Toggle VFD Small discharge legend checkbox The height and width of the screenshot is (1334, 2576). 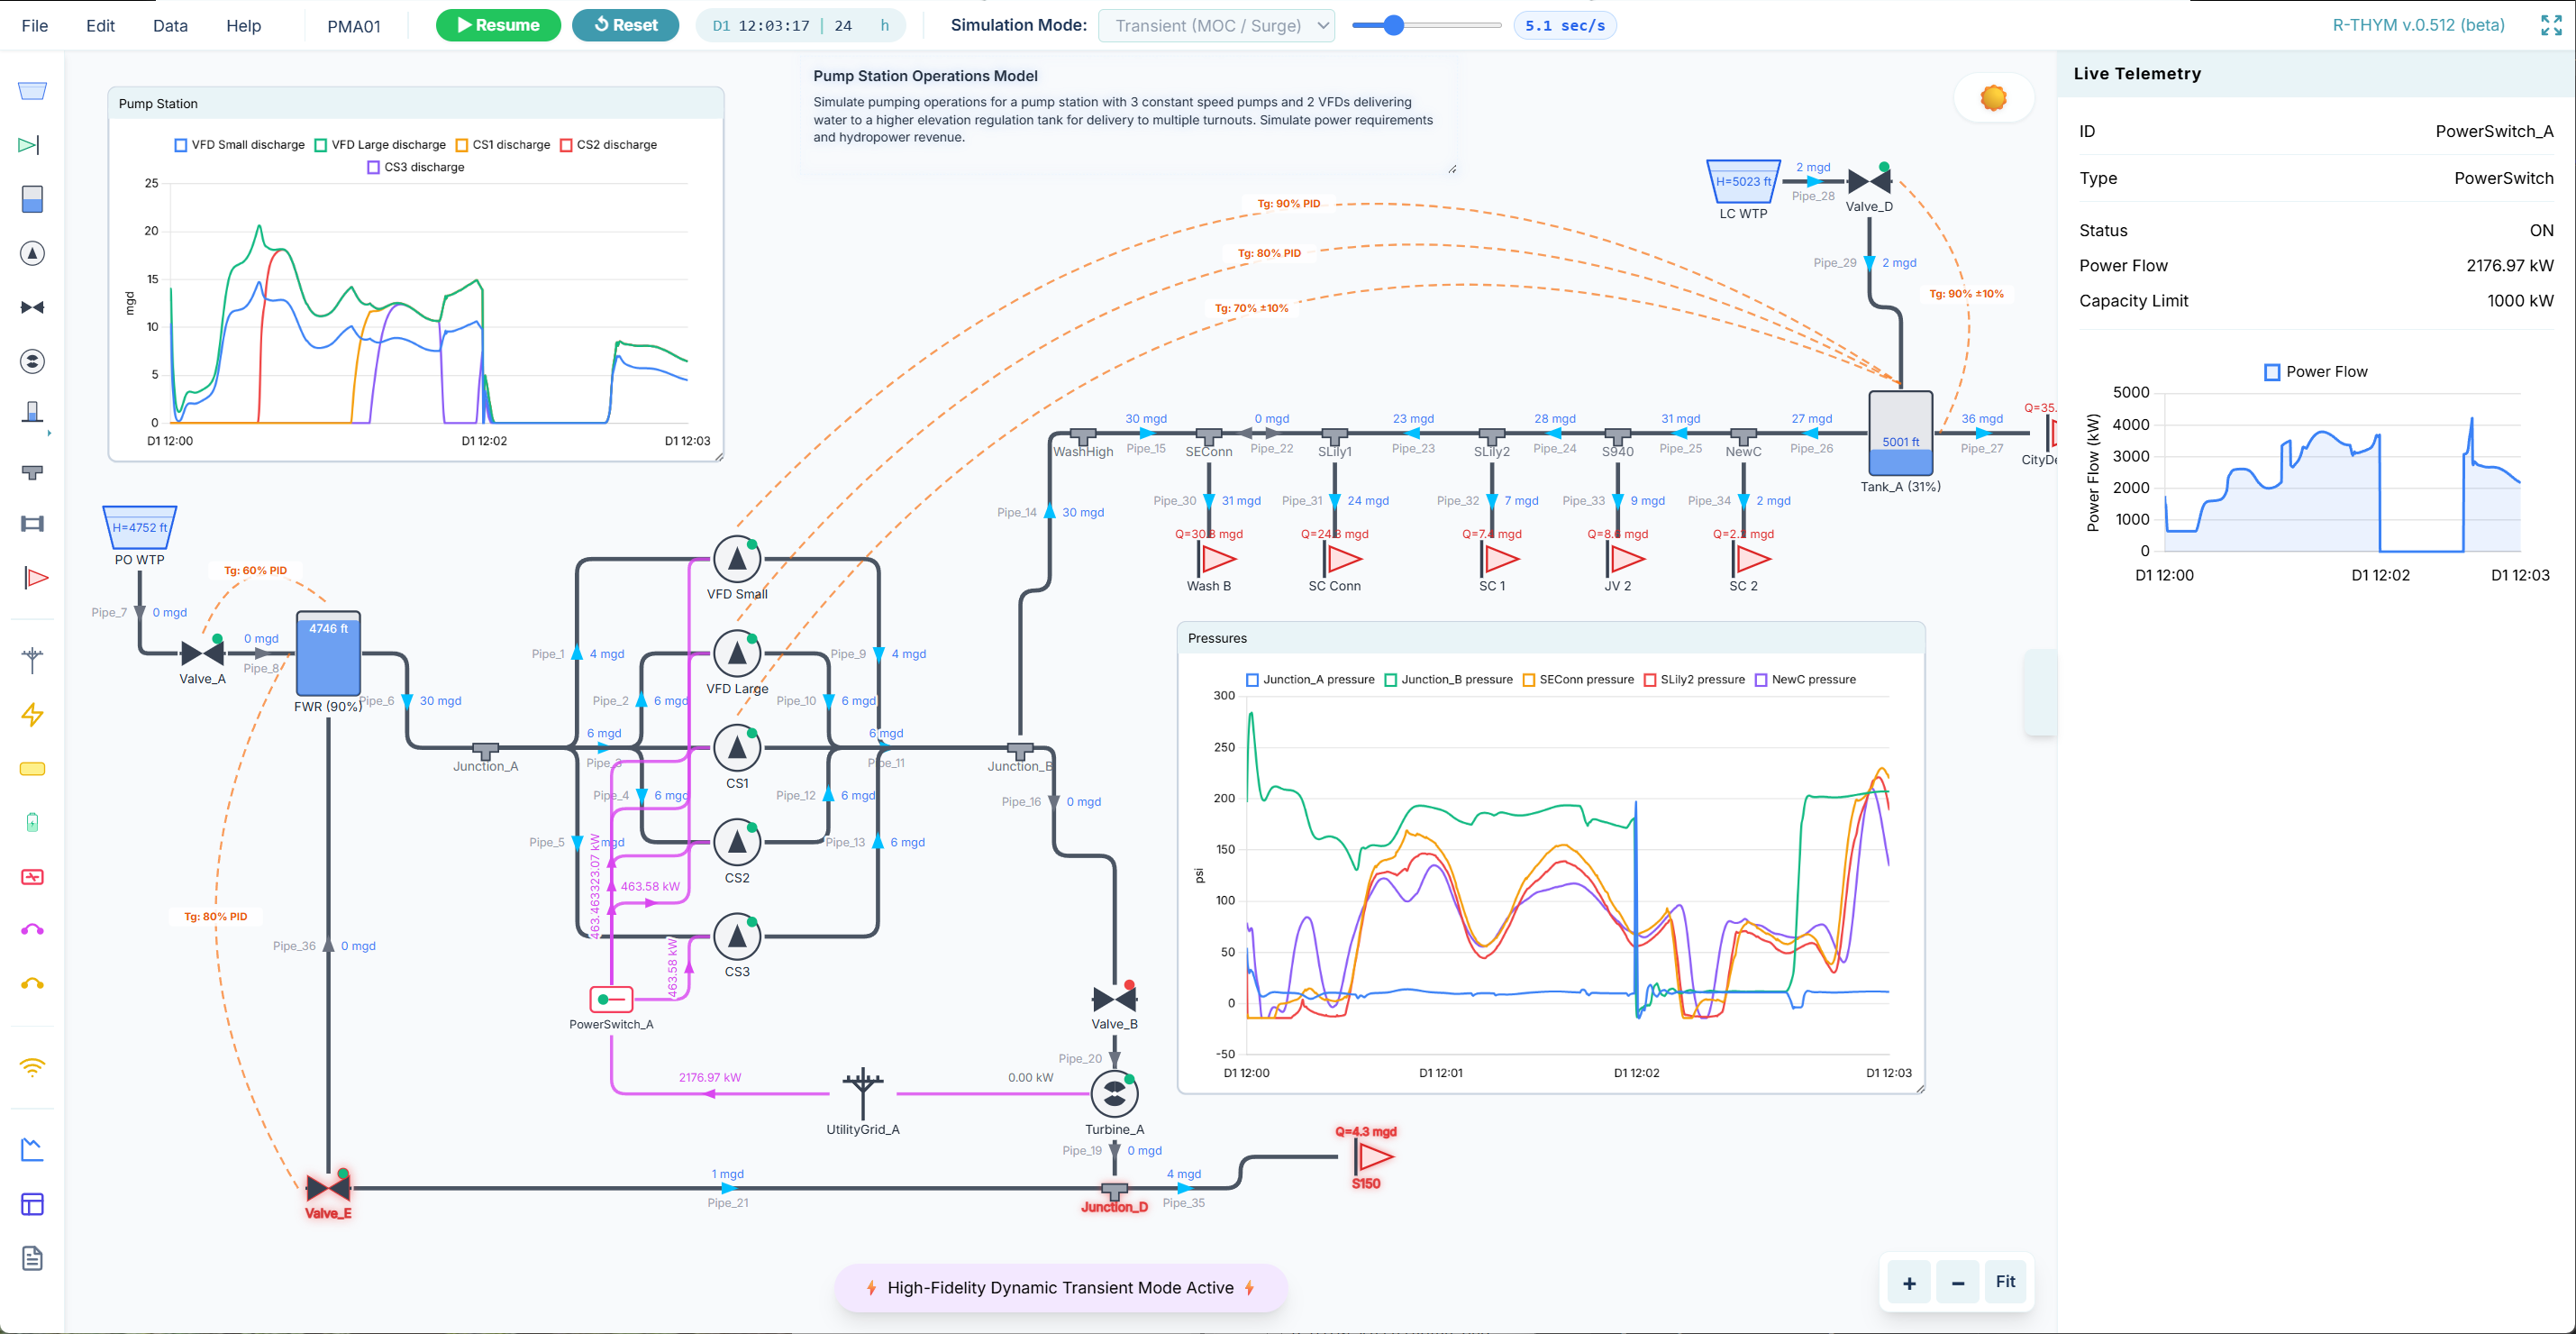[181, 145]
